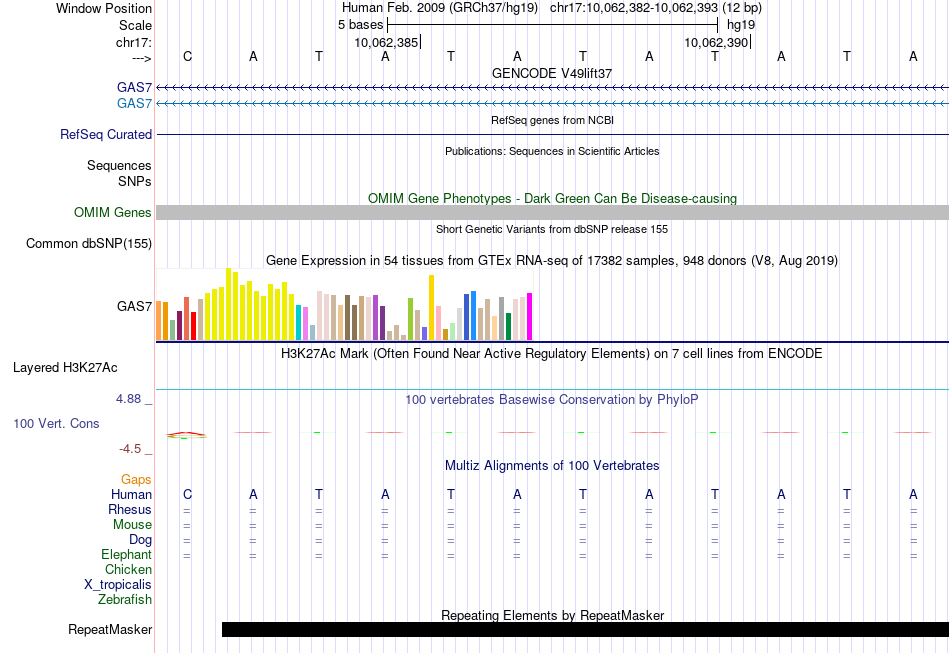Click 100 vertebrates Basewise Conservation by PhyloP title

click(552, 400)
